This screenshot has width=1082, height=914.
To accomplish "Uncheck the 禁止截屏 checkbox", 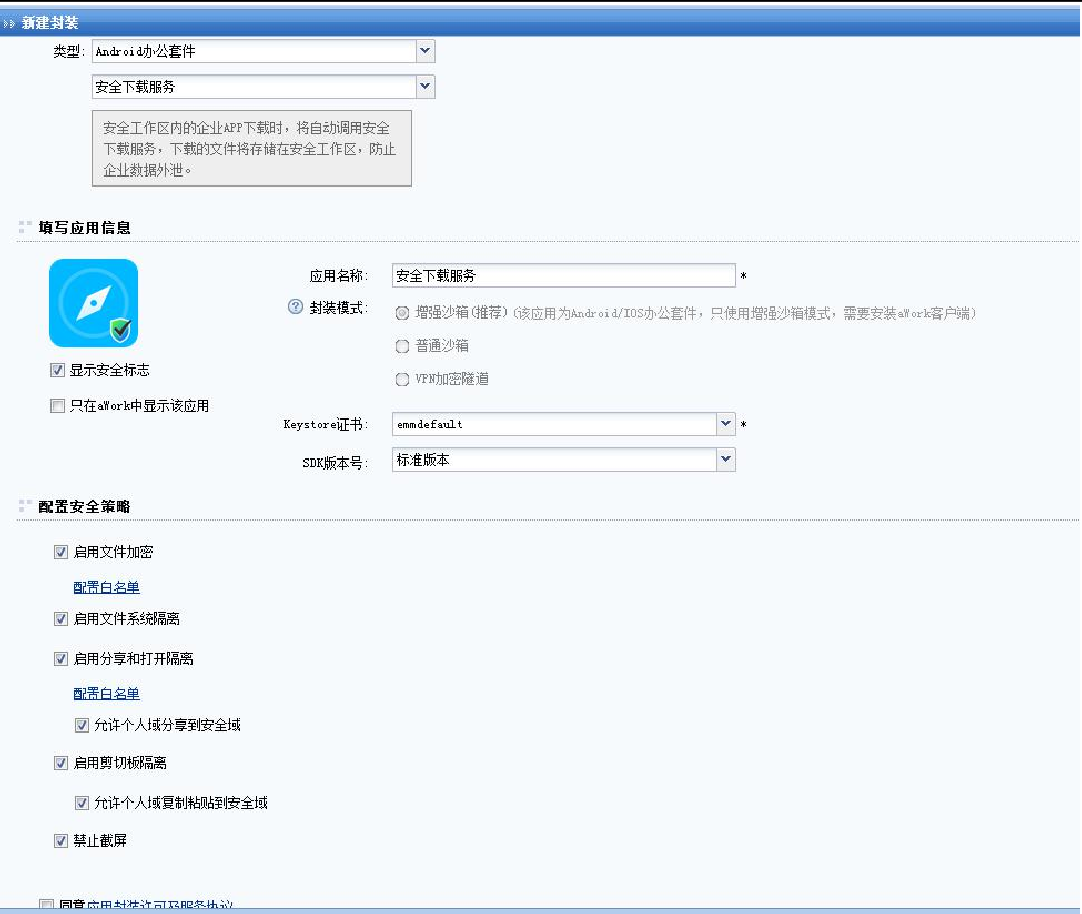I will (61, 841).
